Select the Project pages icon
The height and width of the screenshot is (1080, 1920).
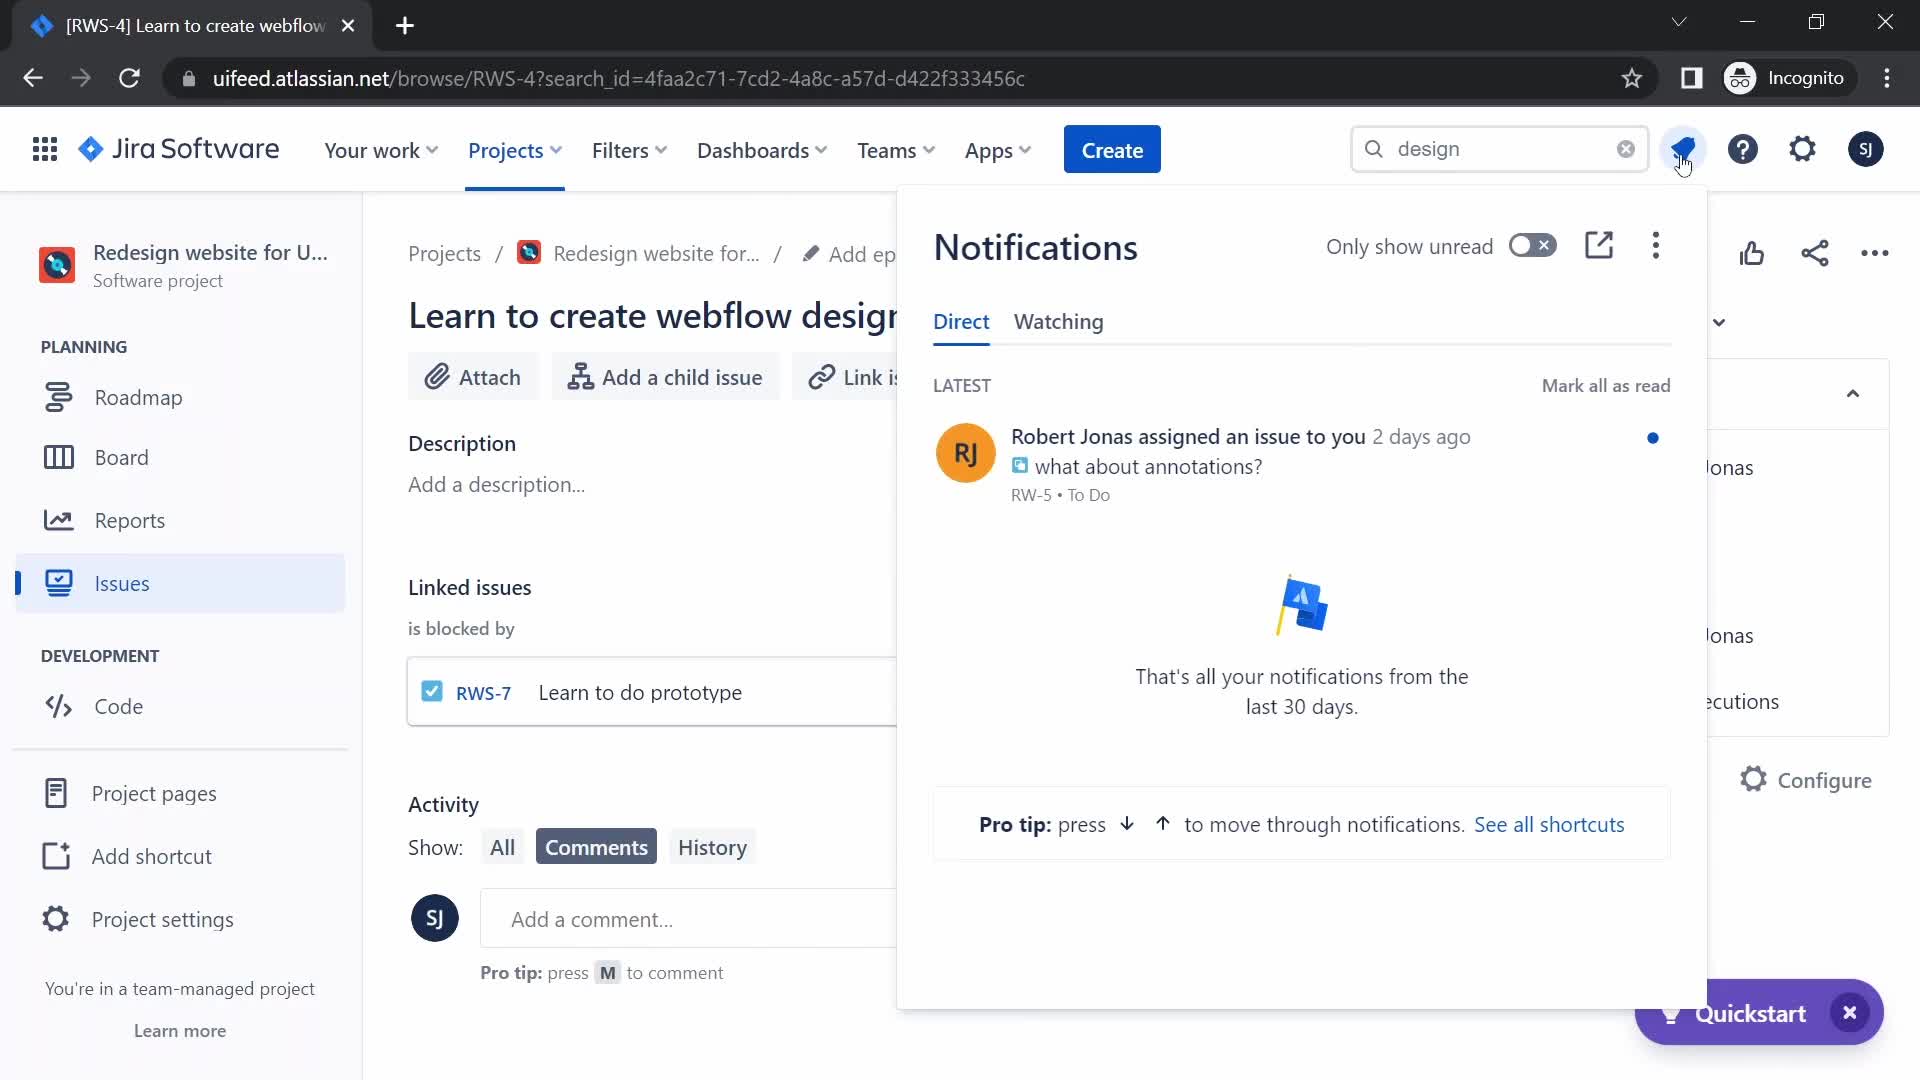54,793
